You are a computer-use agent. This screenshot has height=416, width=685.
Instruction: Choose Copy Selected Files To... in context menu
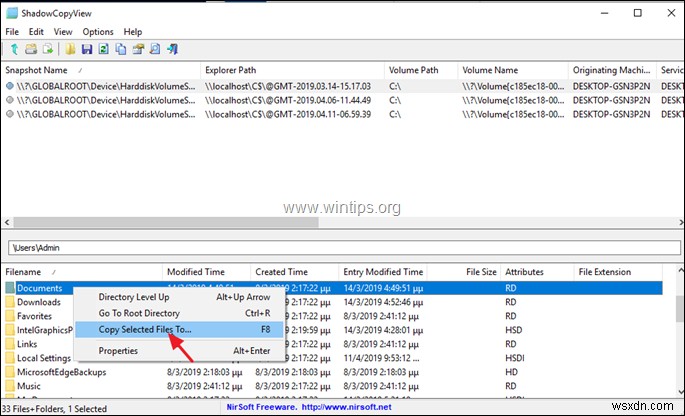179,329
